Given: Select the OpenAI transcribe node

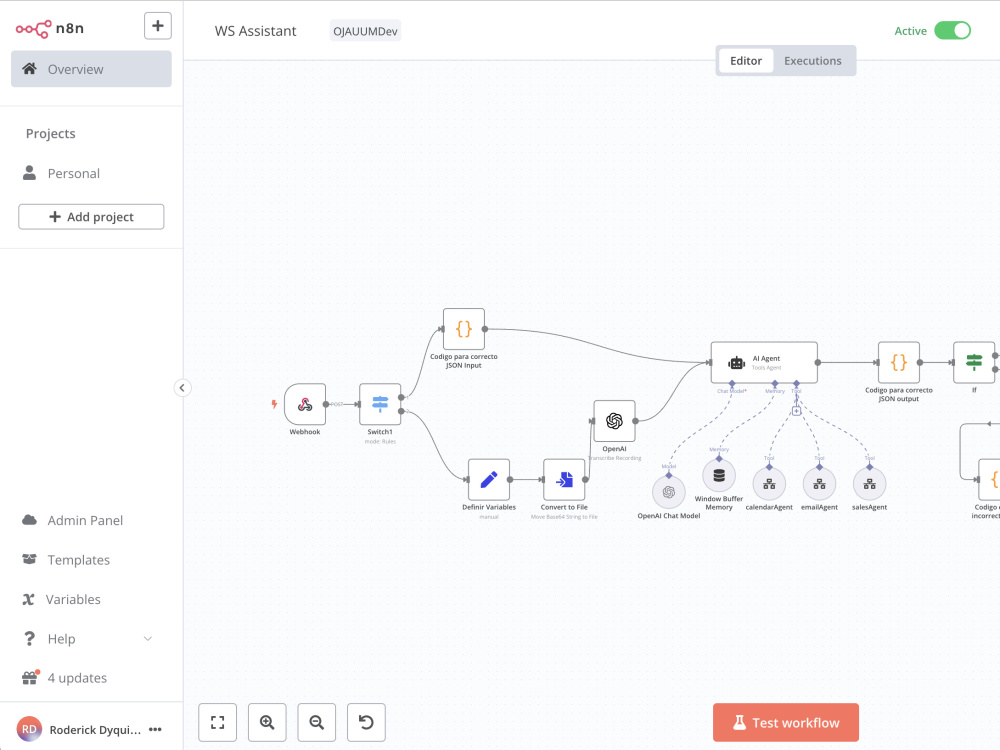Looking at the screenshot, I should [614, 421].
